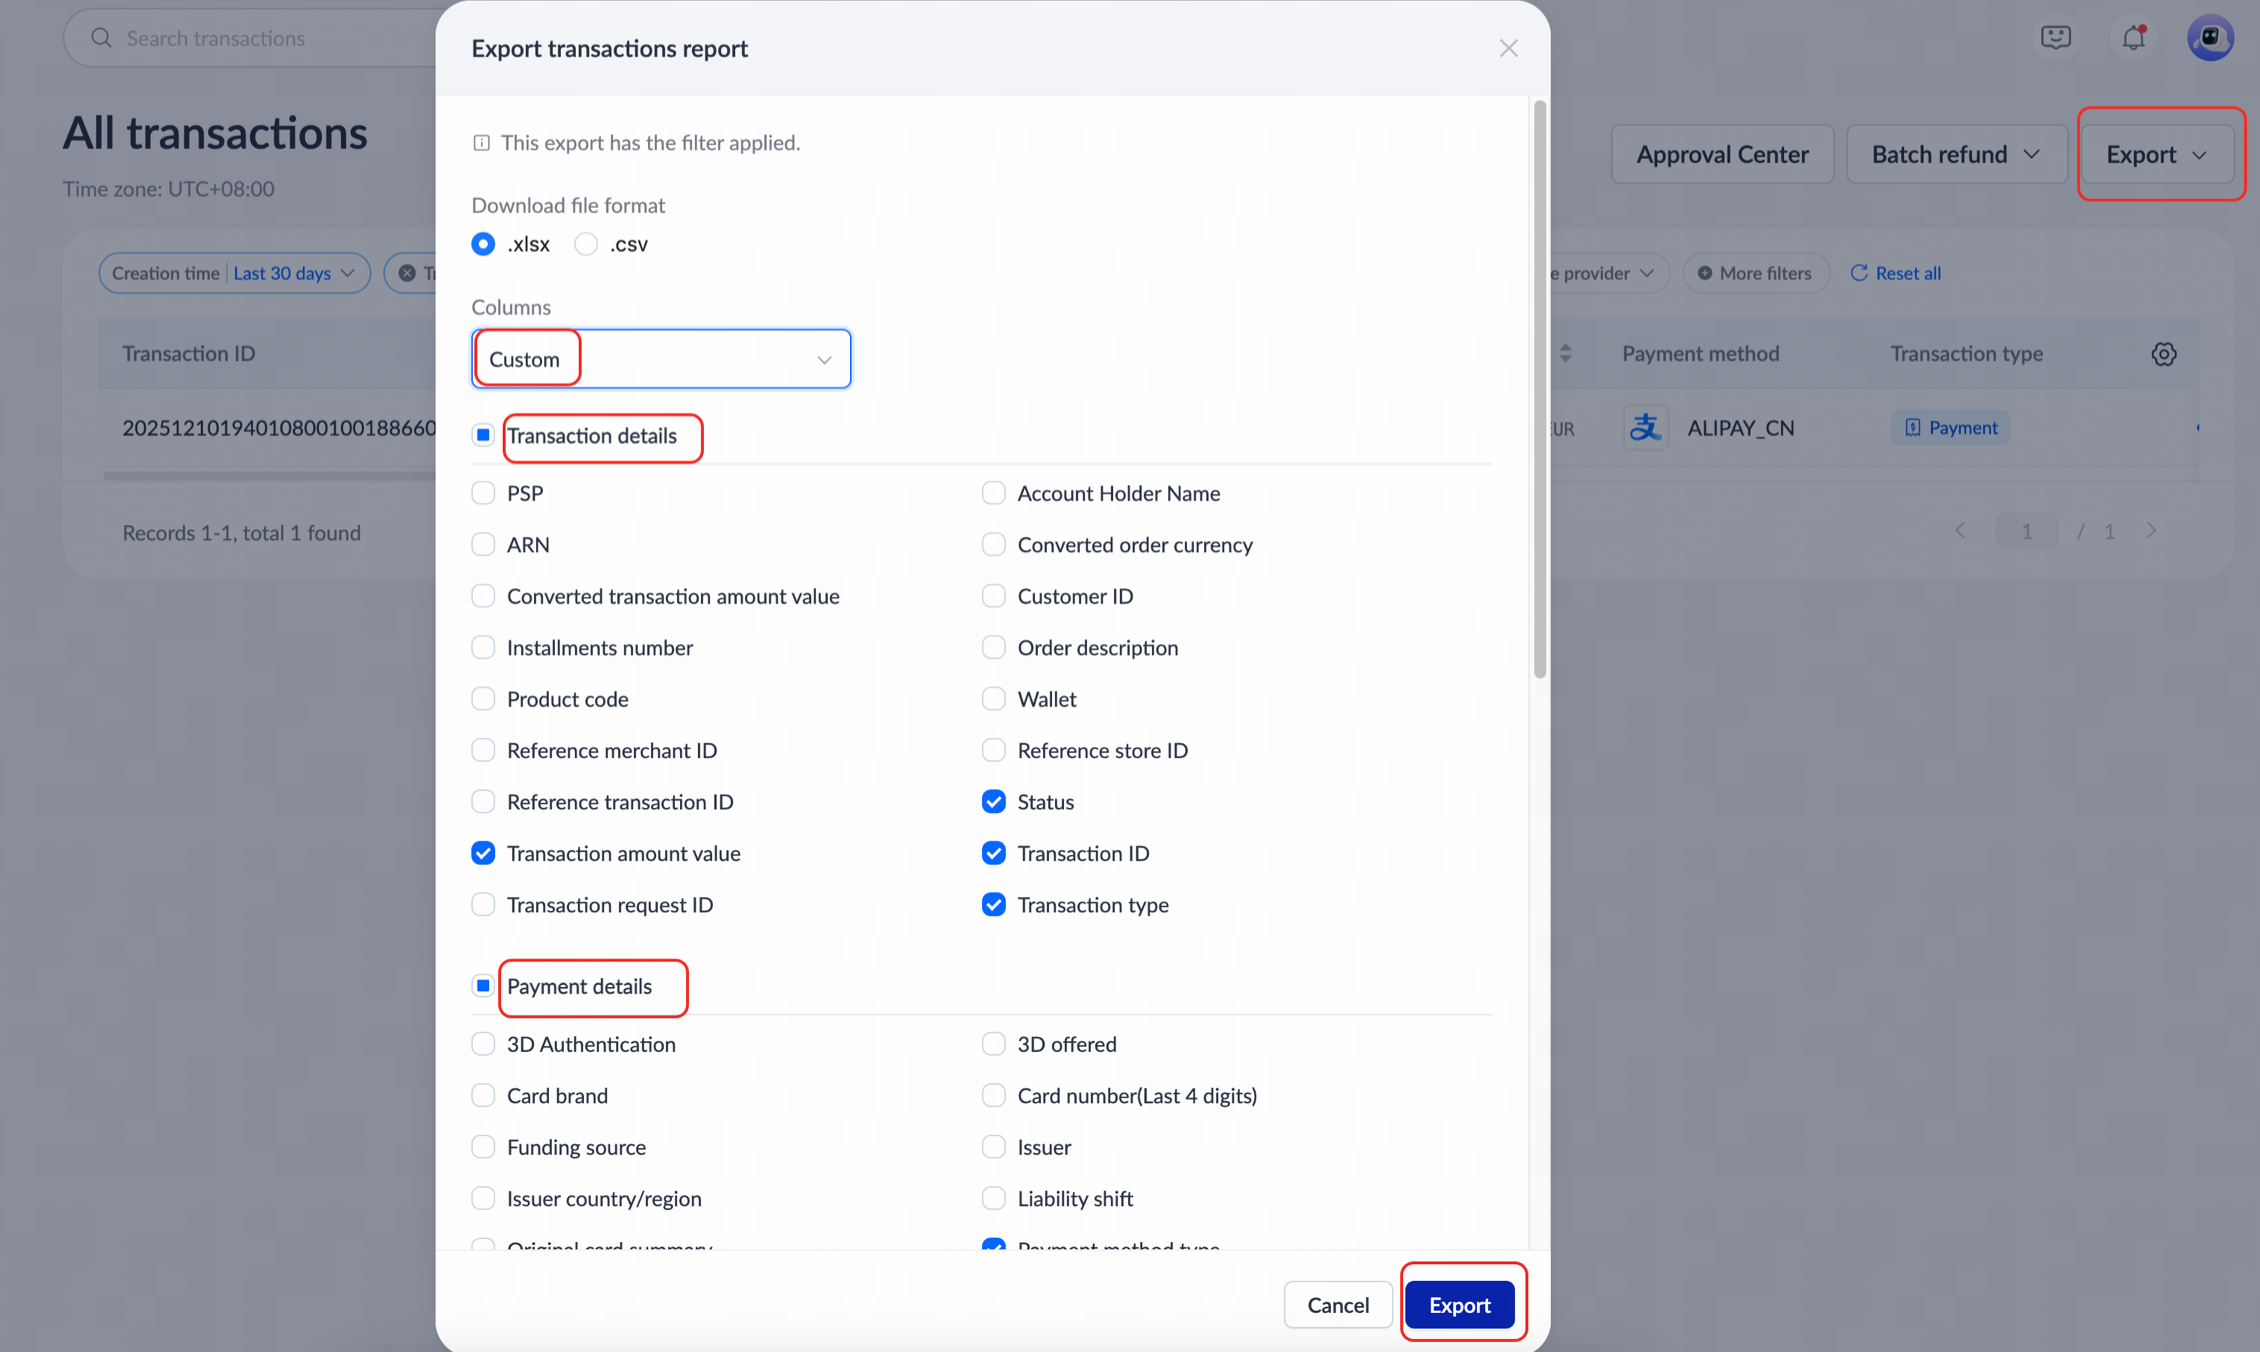Open the Approval Center
The width and height of the screenshot is (2260, 1352).
pos(1722,154)
